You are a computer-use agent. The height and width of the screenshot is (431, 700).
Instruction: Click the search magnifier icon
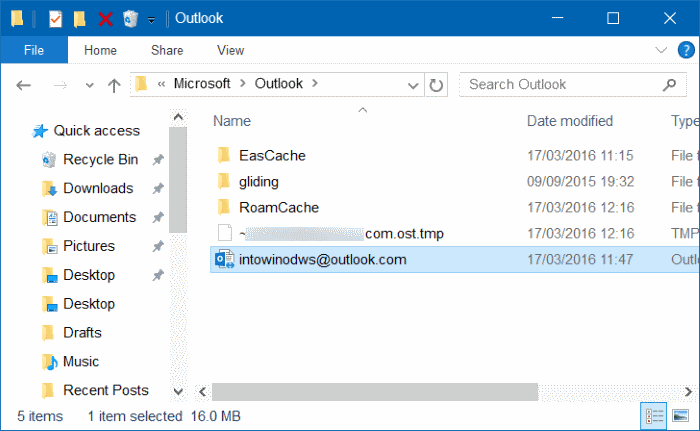[669, 84]
